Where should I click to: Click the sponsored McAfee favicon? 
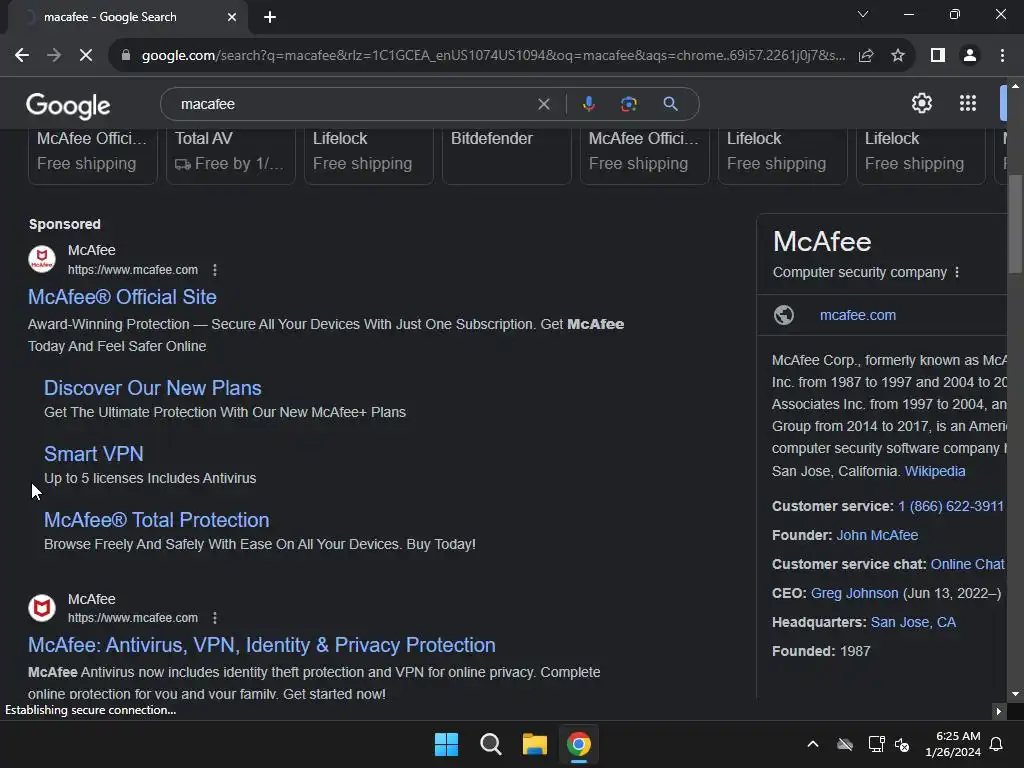point(42,259)
